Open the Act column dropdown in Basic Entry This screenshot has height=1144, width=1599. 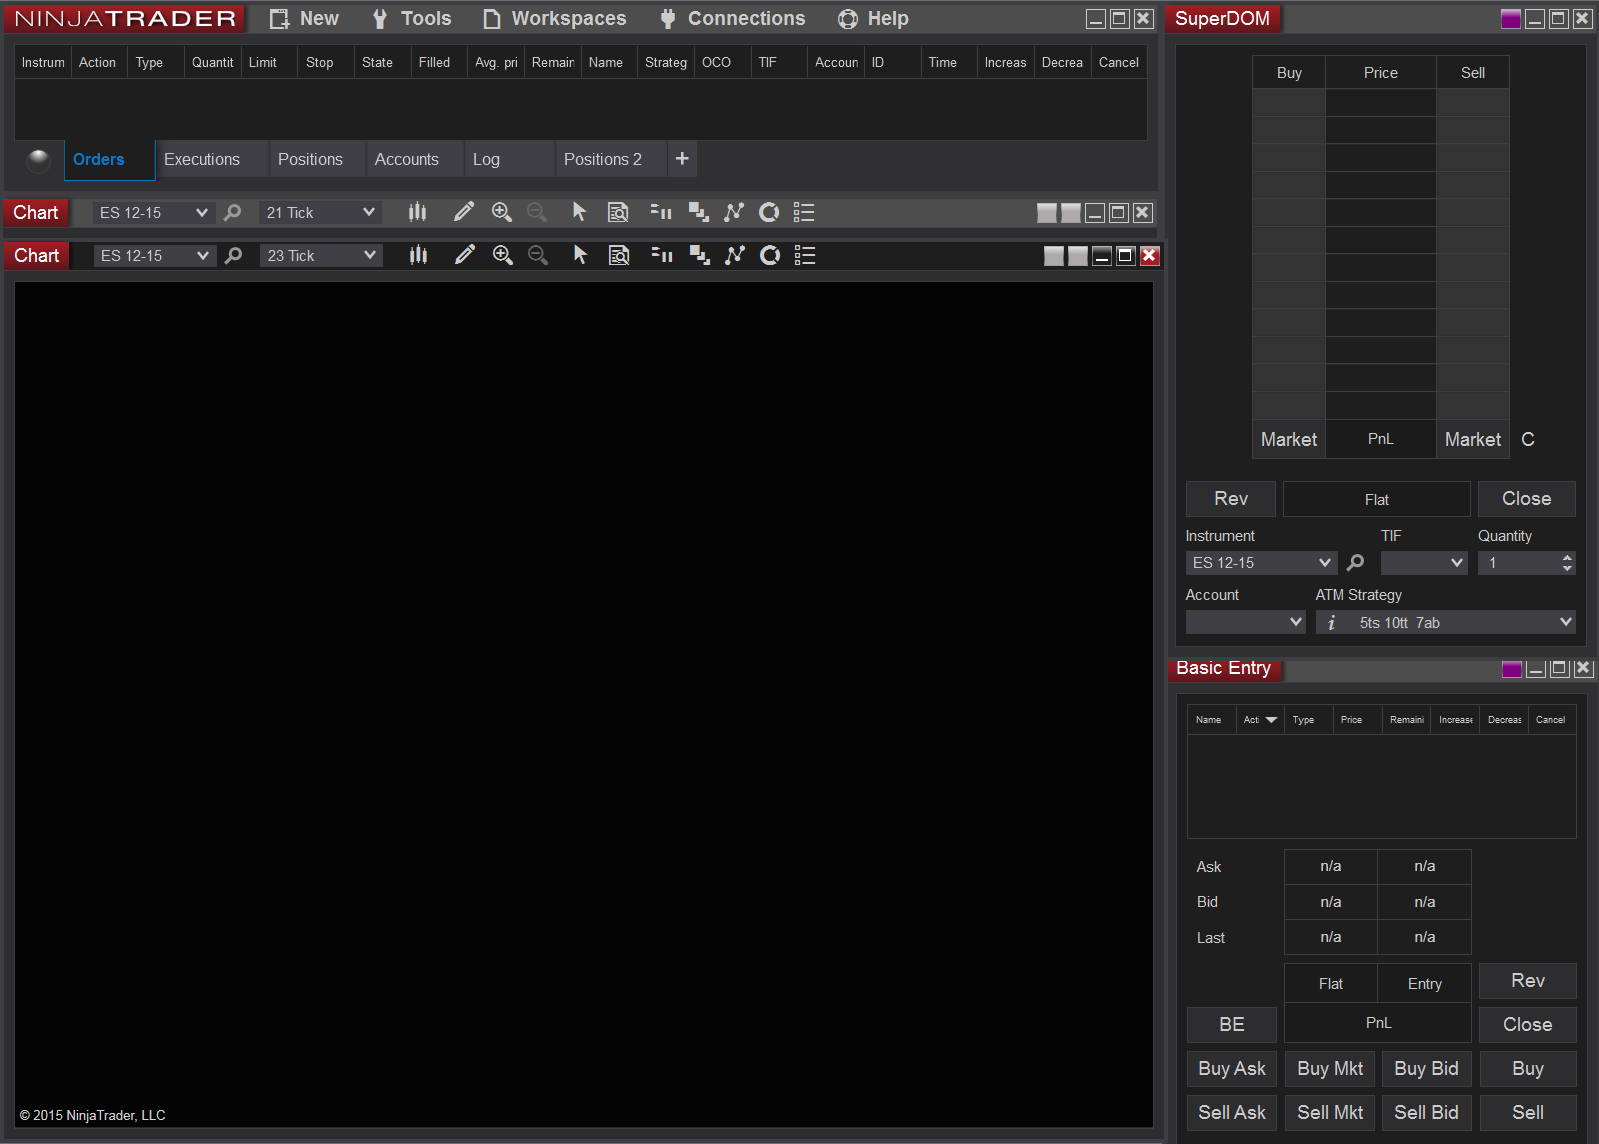pyautogui.click(x=1271, y=720)
